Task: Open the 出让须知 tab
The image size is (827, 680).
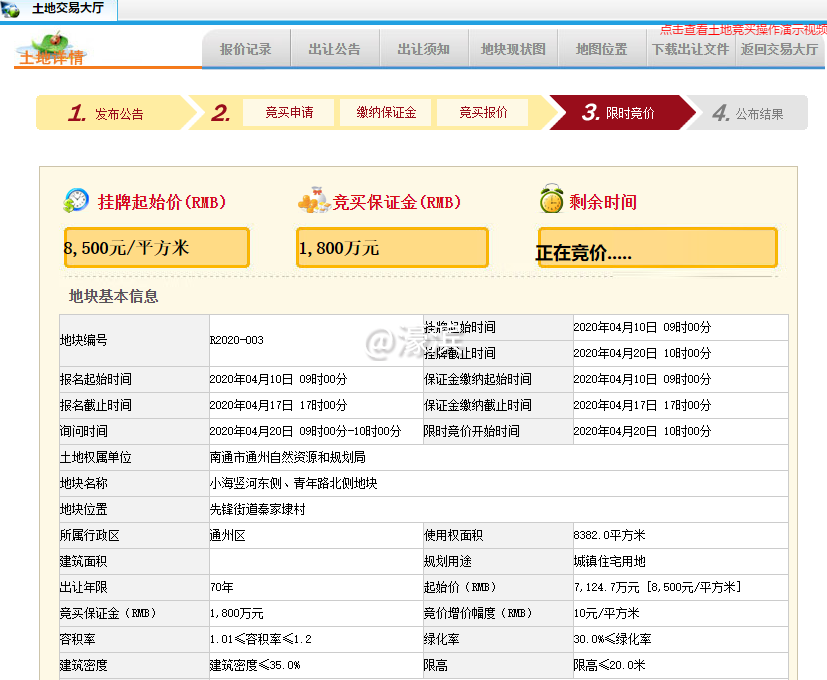Action: pos(422,47)
